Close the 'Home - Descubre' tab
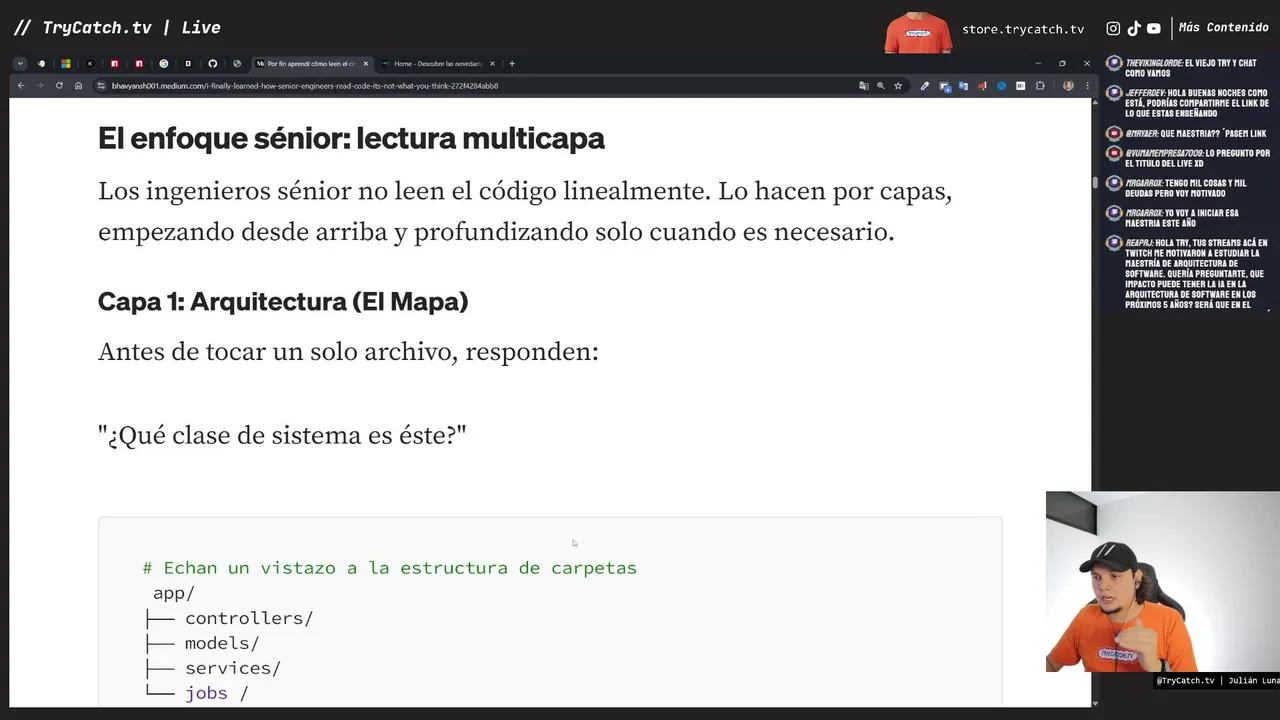This screenshot has width=1280, height=720. click(492, 63)
